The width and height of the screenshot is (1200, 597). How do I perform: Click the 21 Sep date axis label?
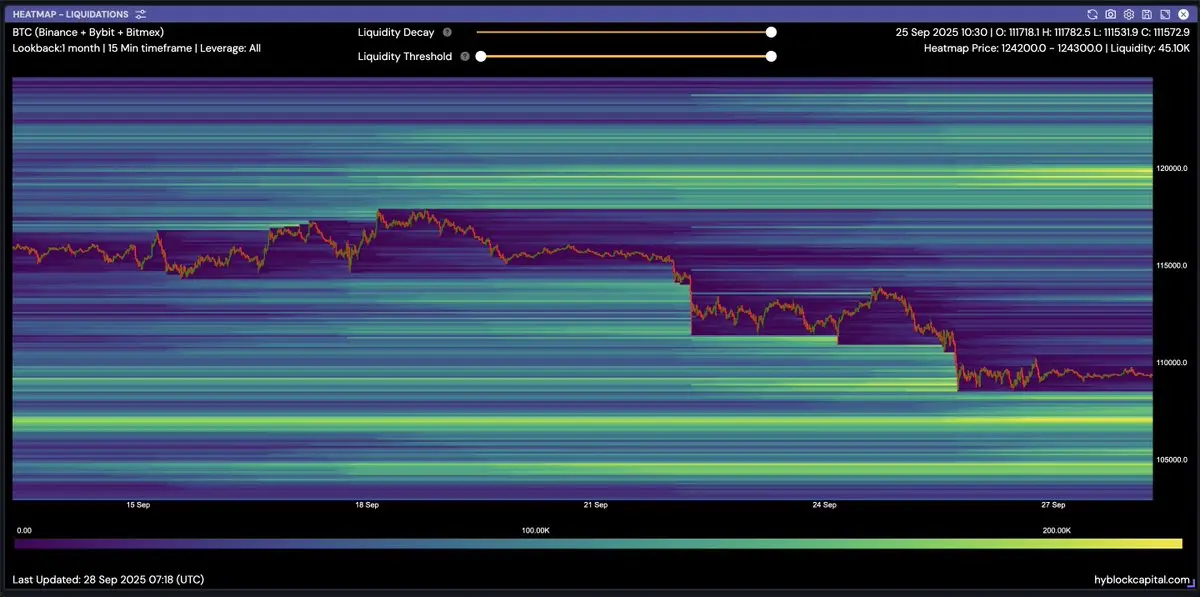coord(595,505)
